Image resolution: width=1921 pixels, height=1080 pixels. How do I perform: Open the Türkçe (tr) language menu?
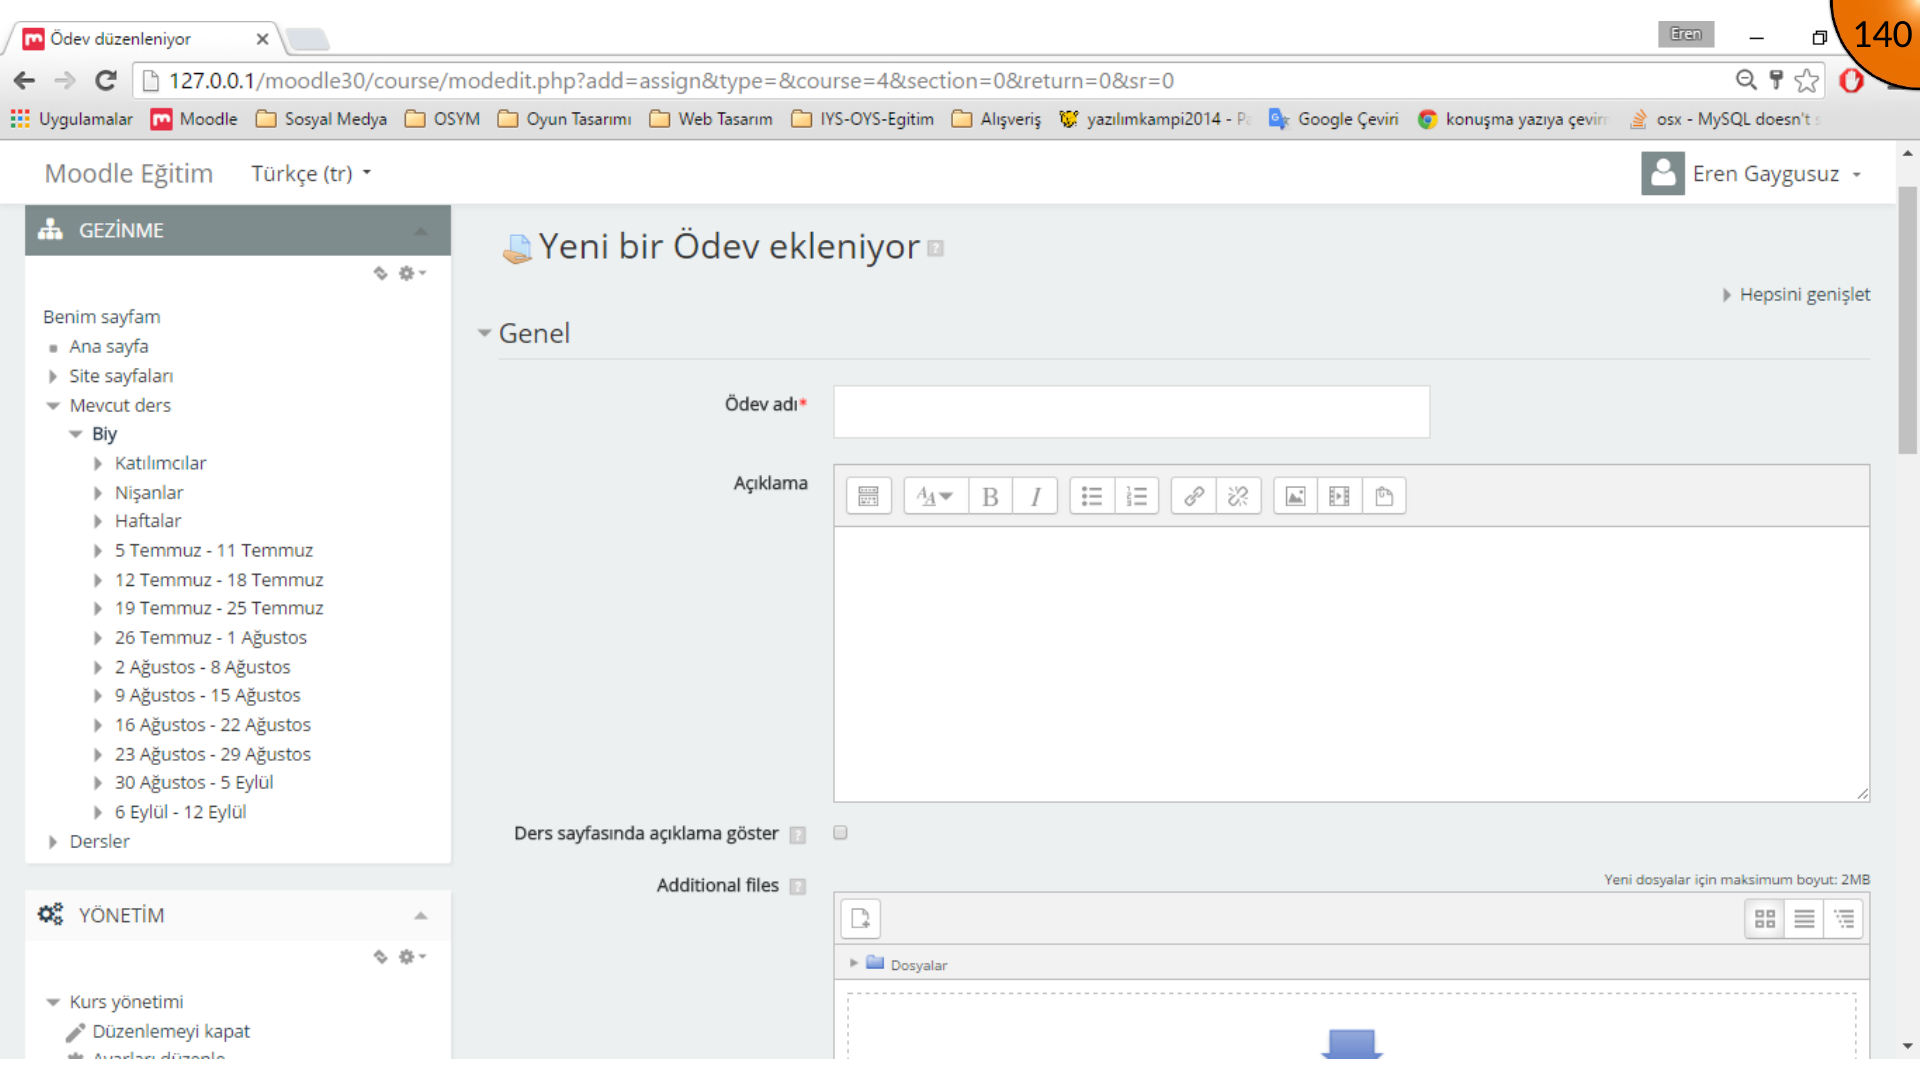tap(311, 173)
